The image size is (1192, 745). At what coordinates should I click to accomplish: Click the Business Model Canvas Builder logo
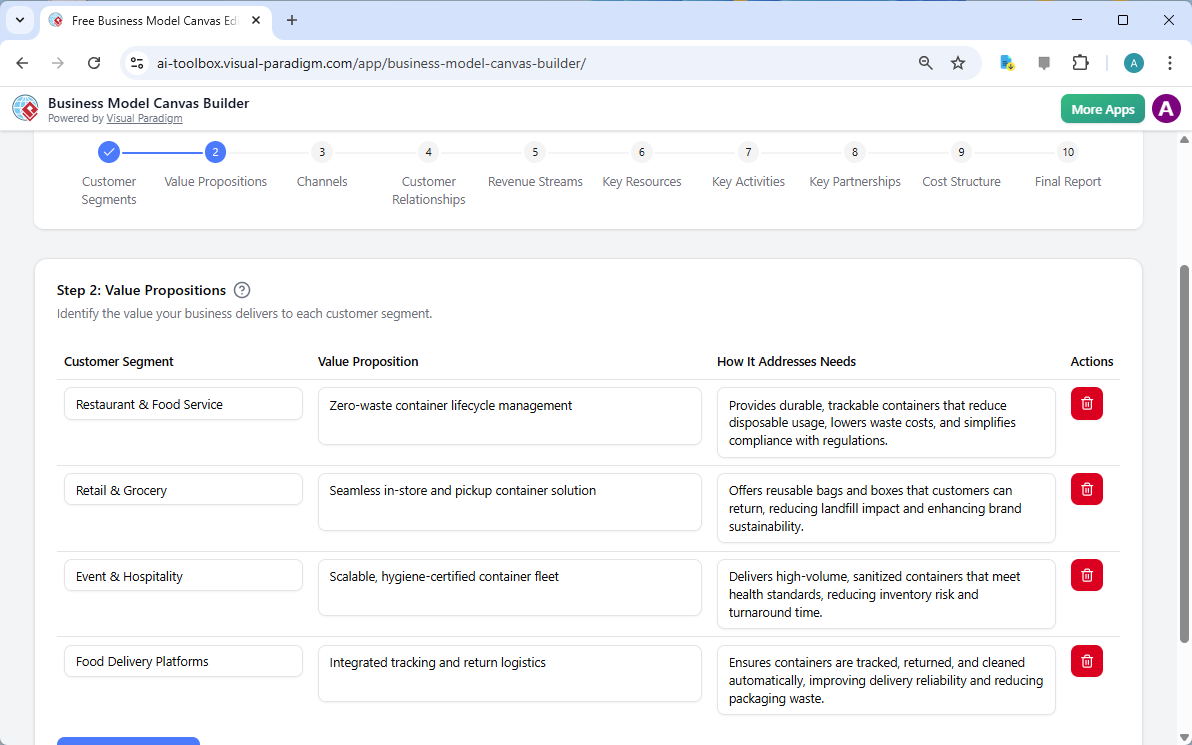(25, 108)
